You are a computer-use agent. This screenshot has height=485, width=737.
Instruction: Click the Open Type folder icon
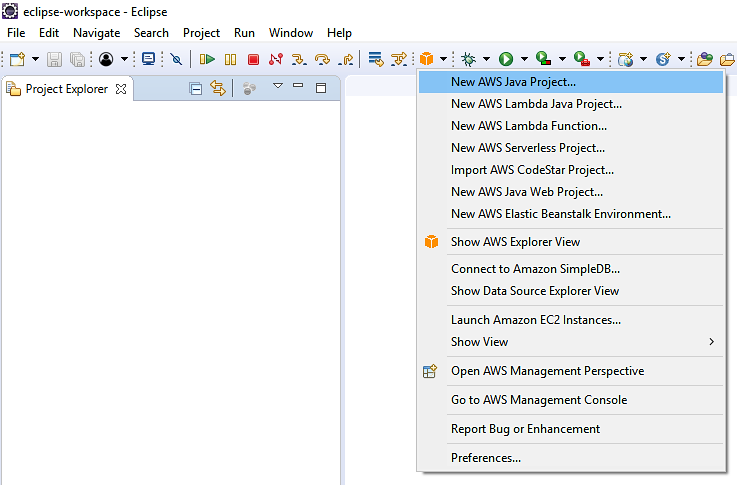pyautogui.click(x=705, y=59)
